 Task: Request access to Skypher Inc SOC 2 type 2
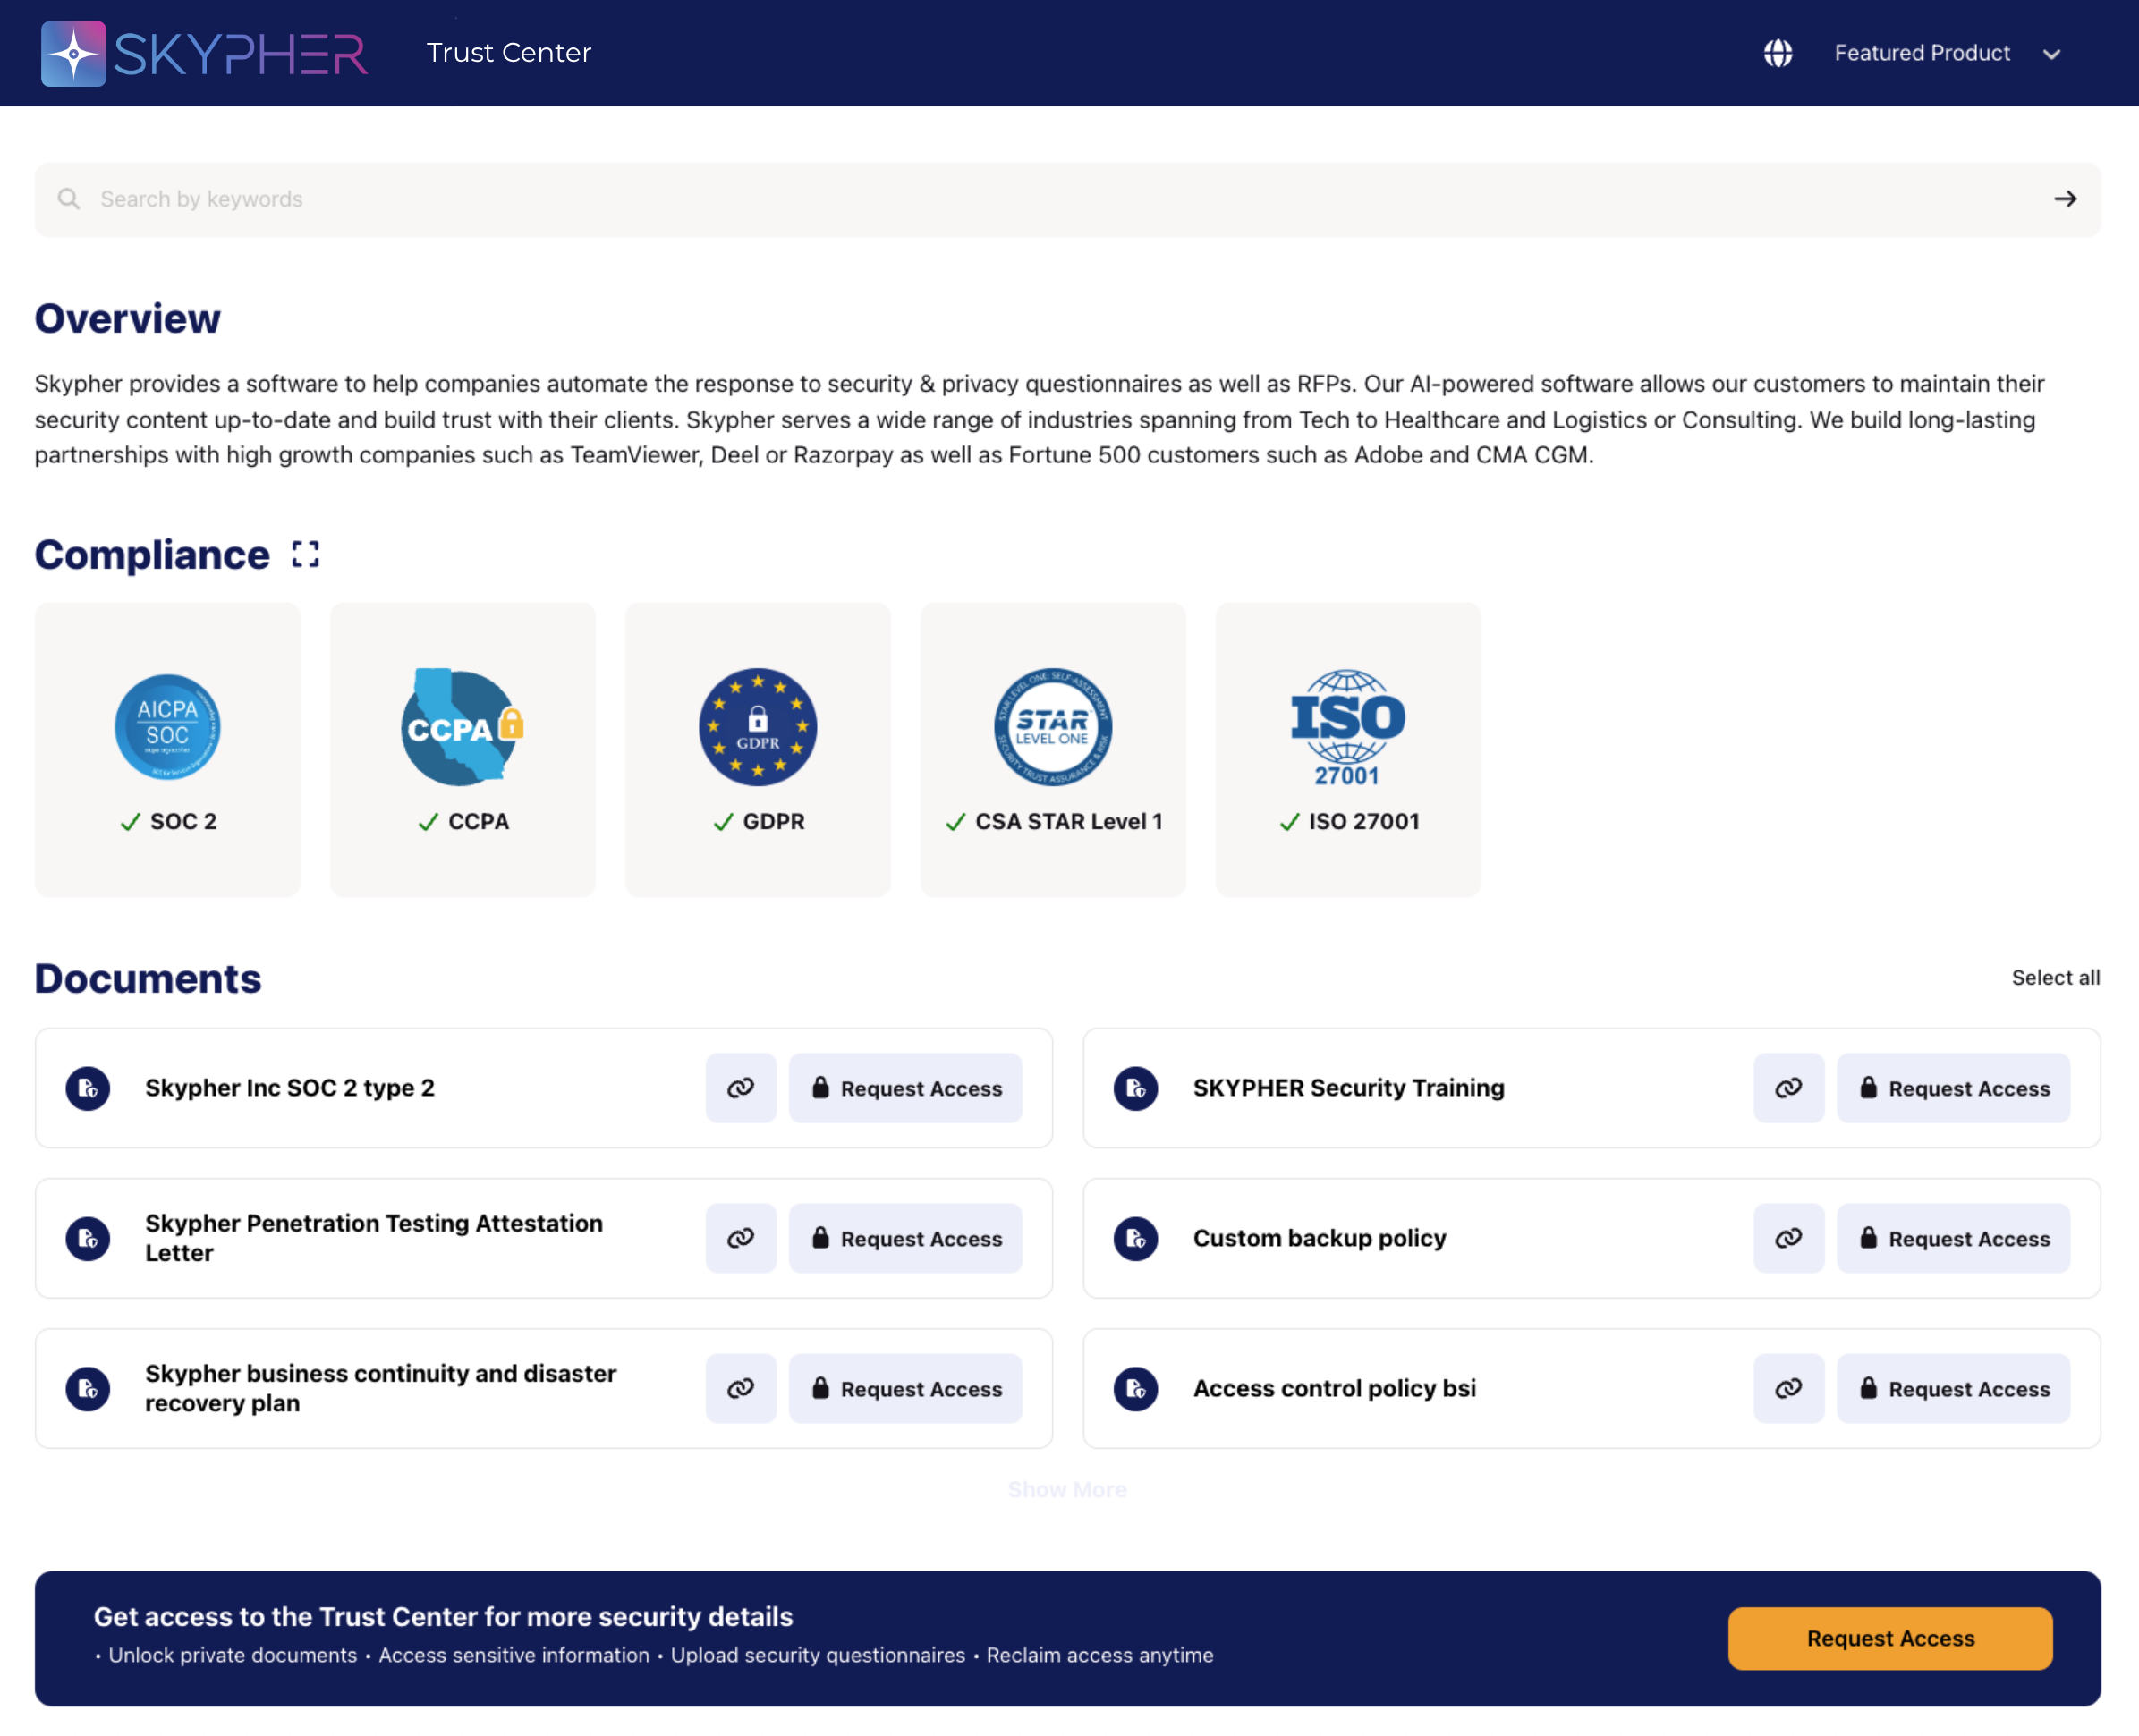pyautogui.click(x=905, y=1088)
